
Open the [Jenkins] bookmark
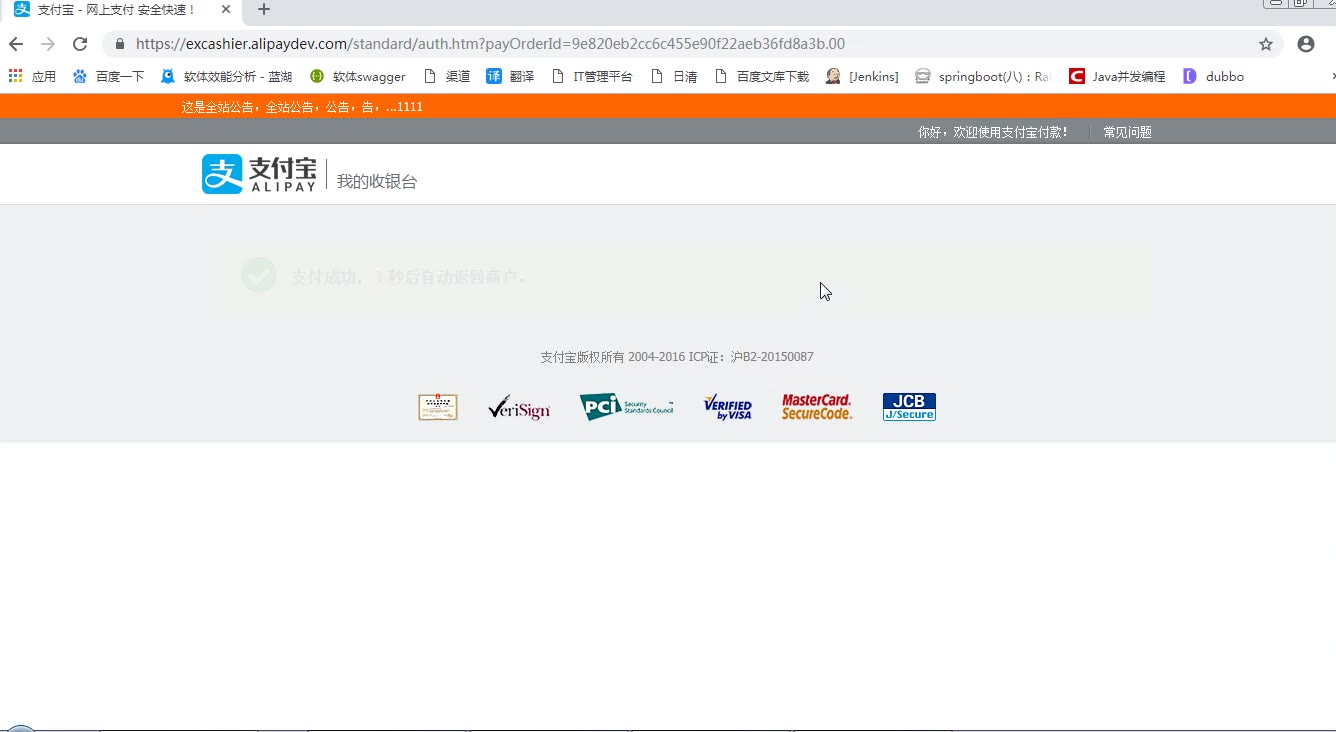click(862, 76)
